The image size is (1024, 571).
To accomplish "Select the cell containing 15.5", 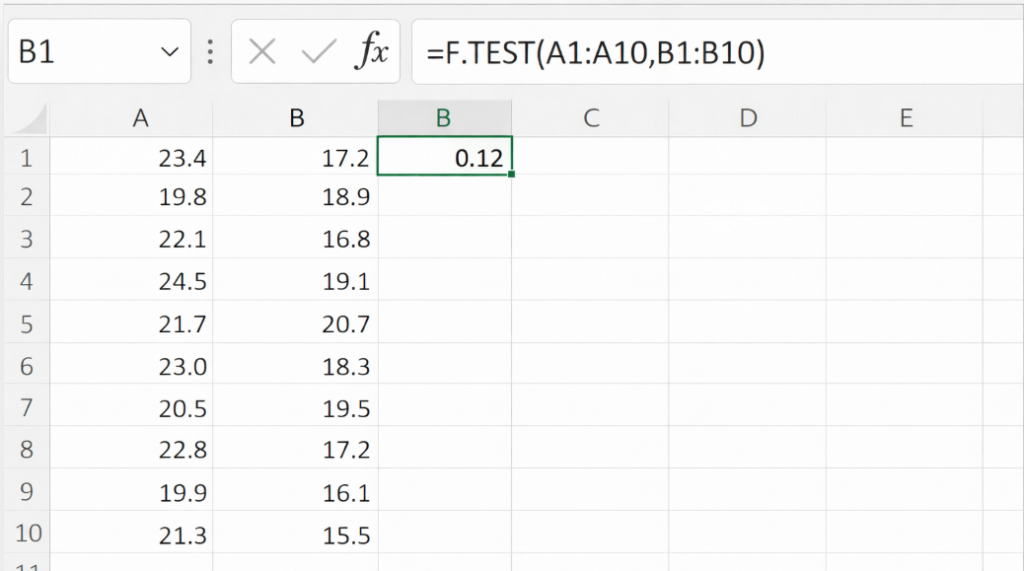I will 296,536.
